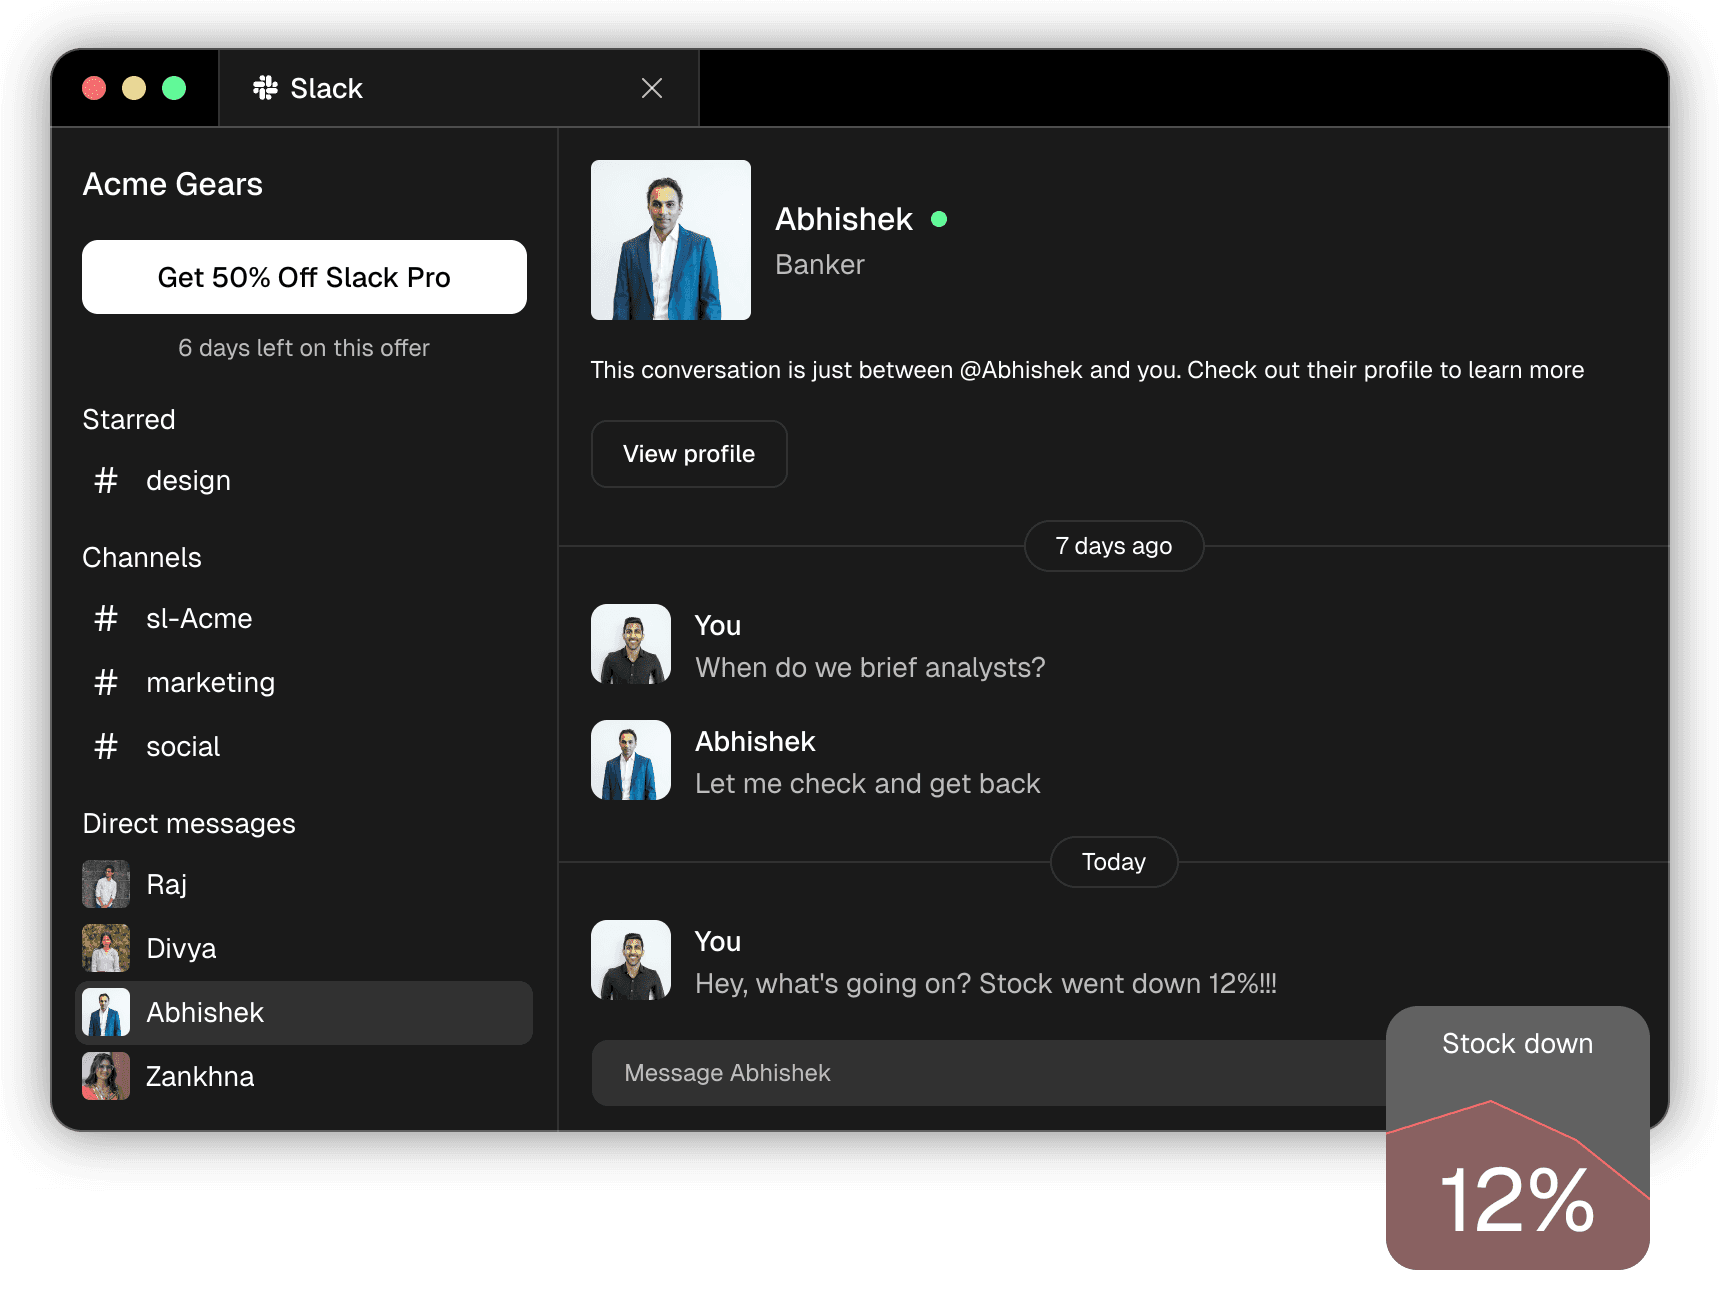The image size is (1720, 1290).
Task: Click the '7 days ago' date pill
Action: point(1114,546)
